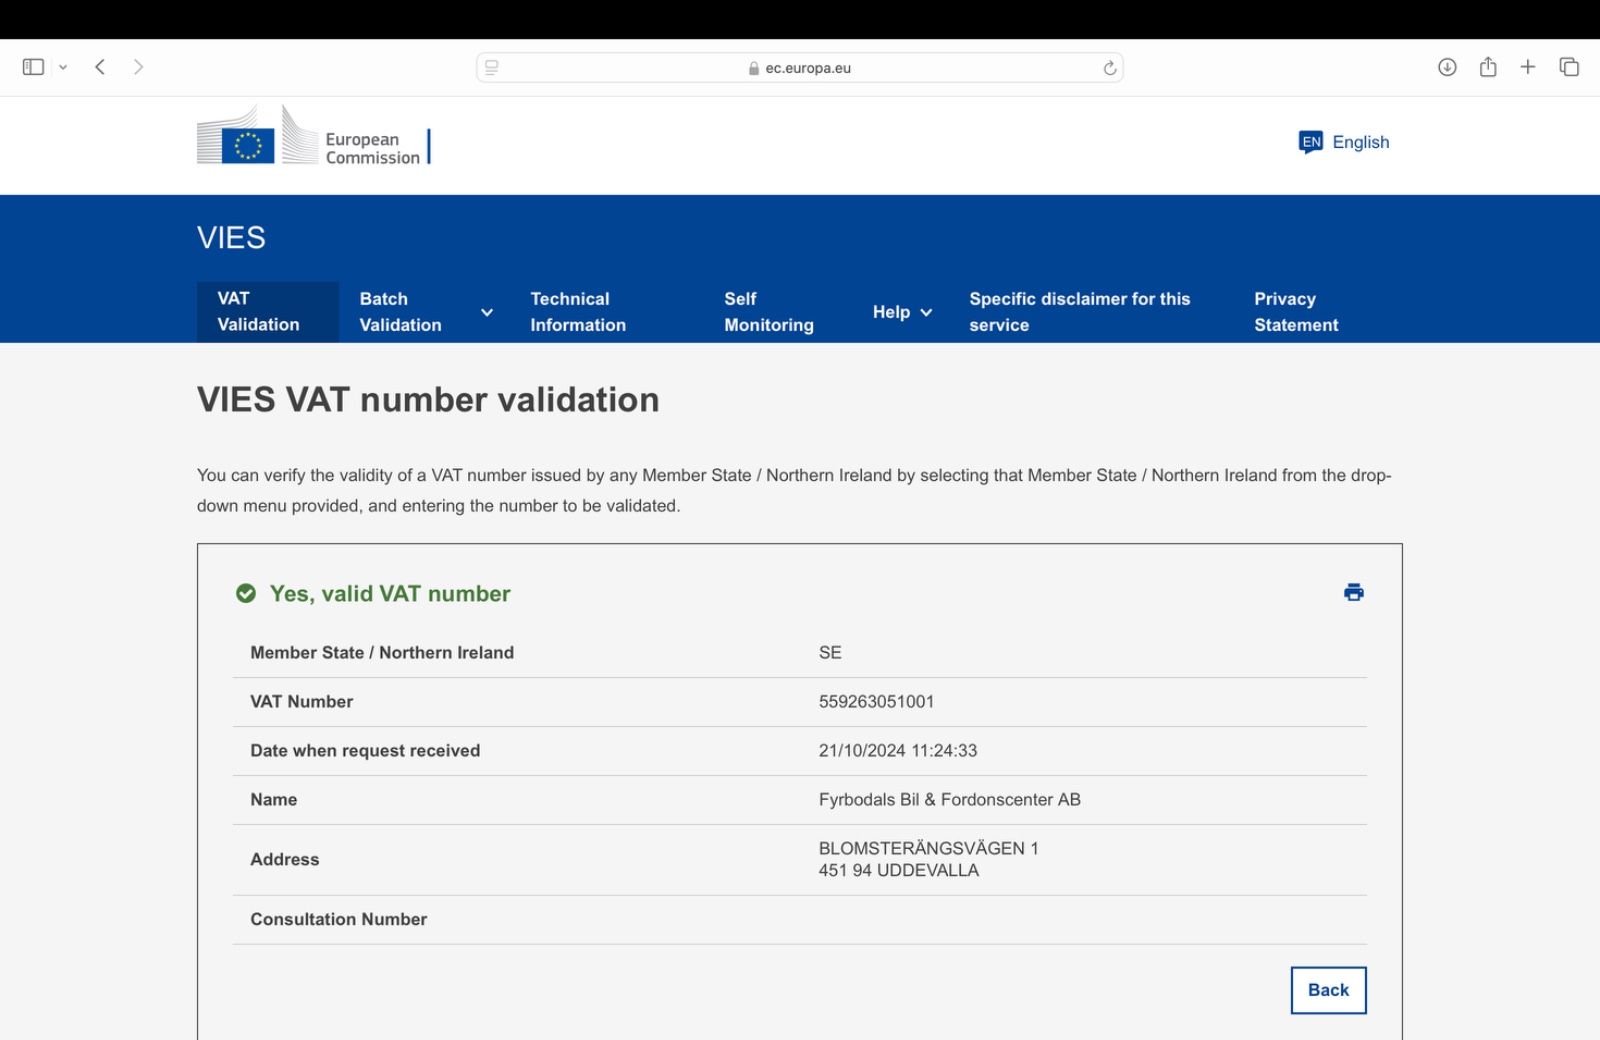The height and width of the screenshot is (1040, 1600).
Task: Click the page reader icon in address bar
Action: [x=492, y=68]
